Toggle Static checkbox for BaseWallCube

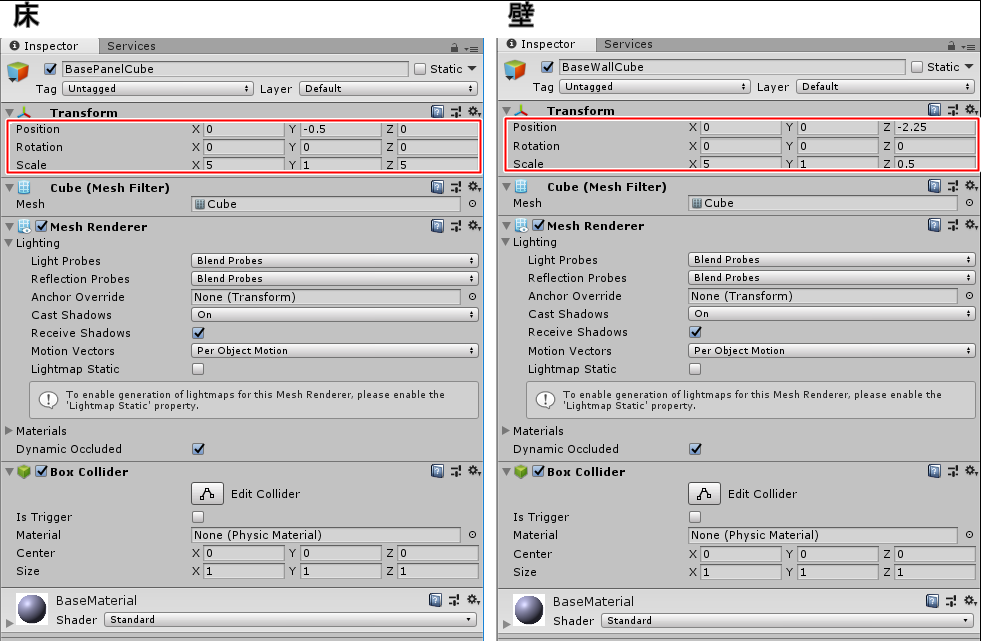pos(917,67)
